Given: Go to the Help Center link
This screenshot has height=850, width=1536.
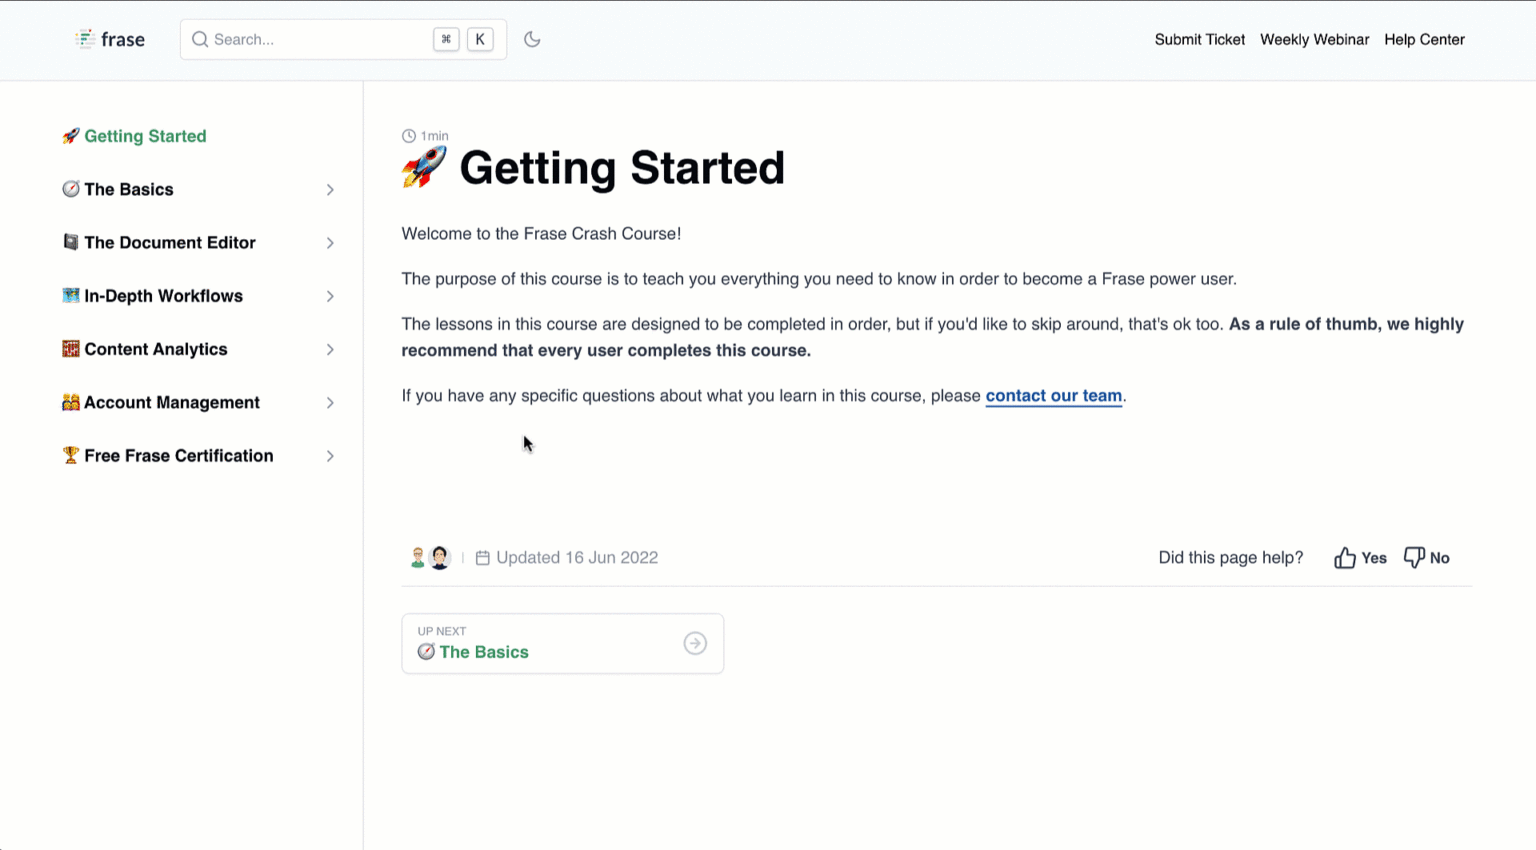Looking at the screenshot, I should [1424, 40].
